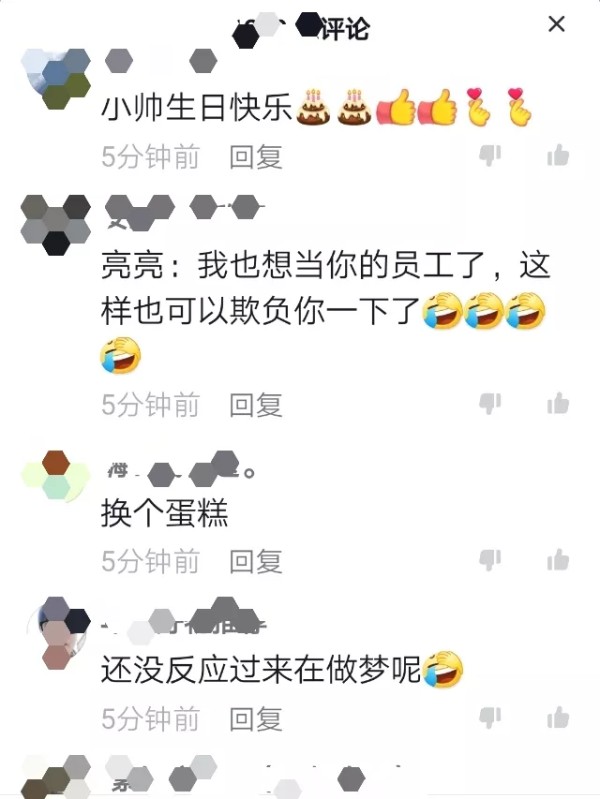Reply to the 亮亮 comment
This screenshot has width=600, height=799.
(255, 405)
